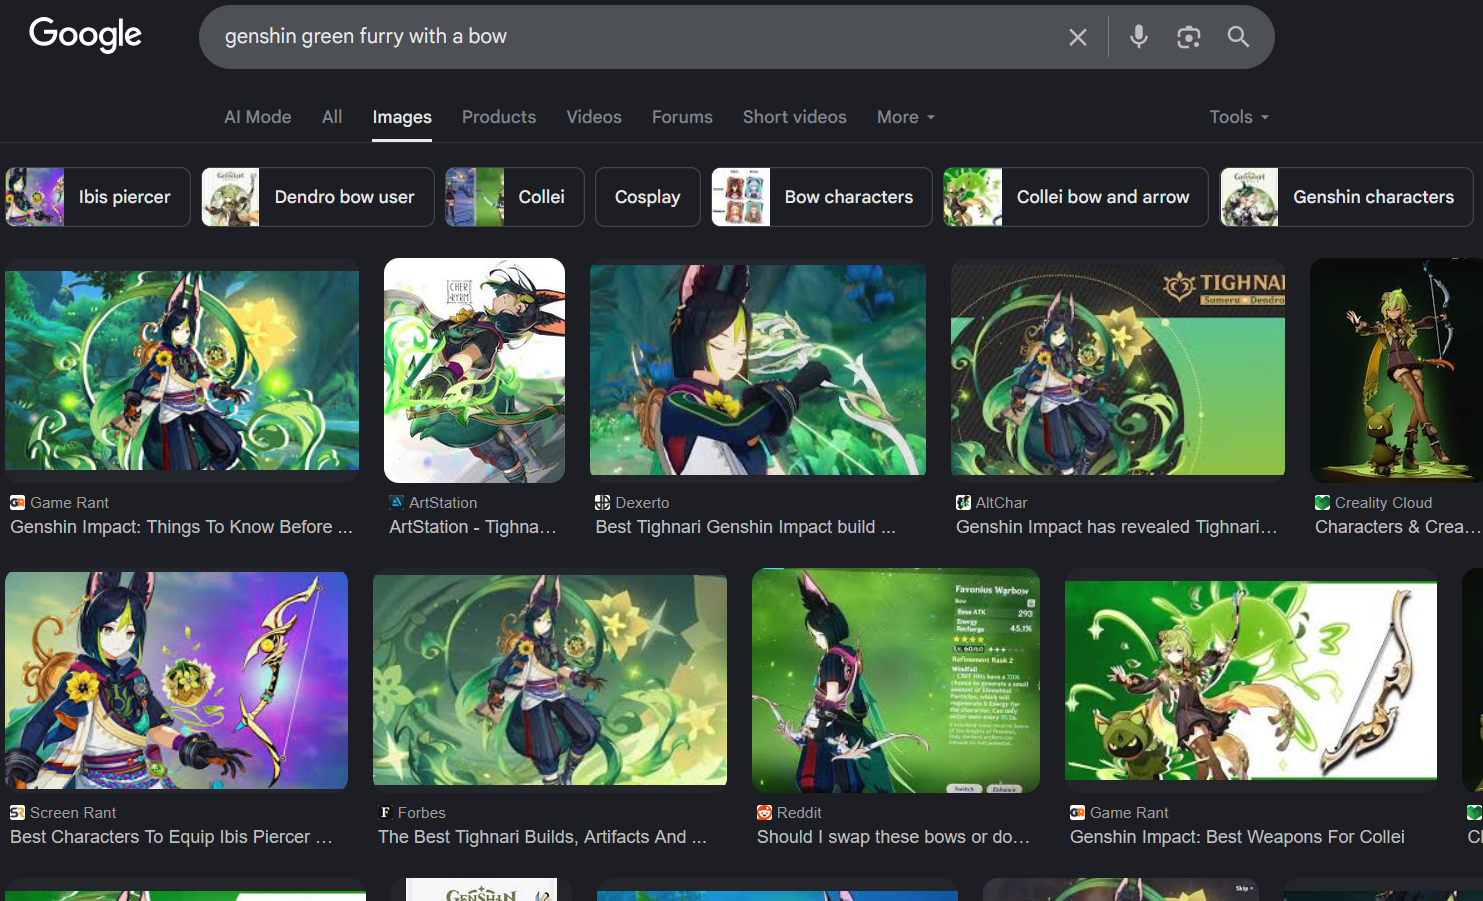This screenshot has height=901, width=1483.
Task: Click the Google logo
Action: click(85, 35)
